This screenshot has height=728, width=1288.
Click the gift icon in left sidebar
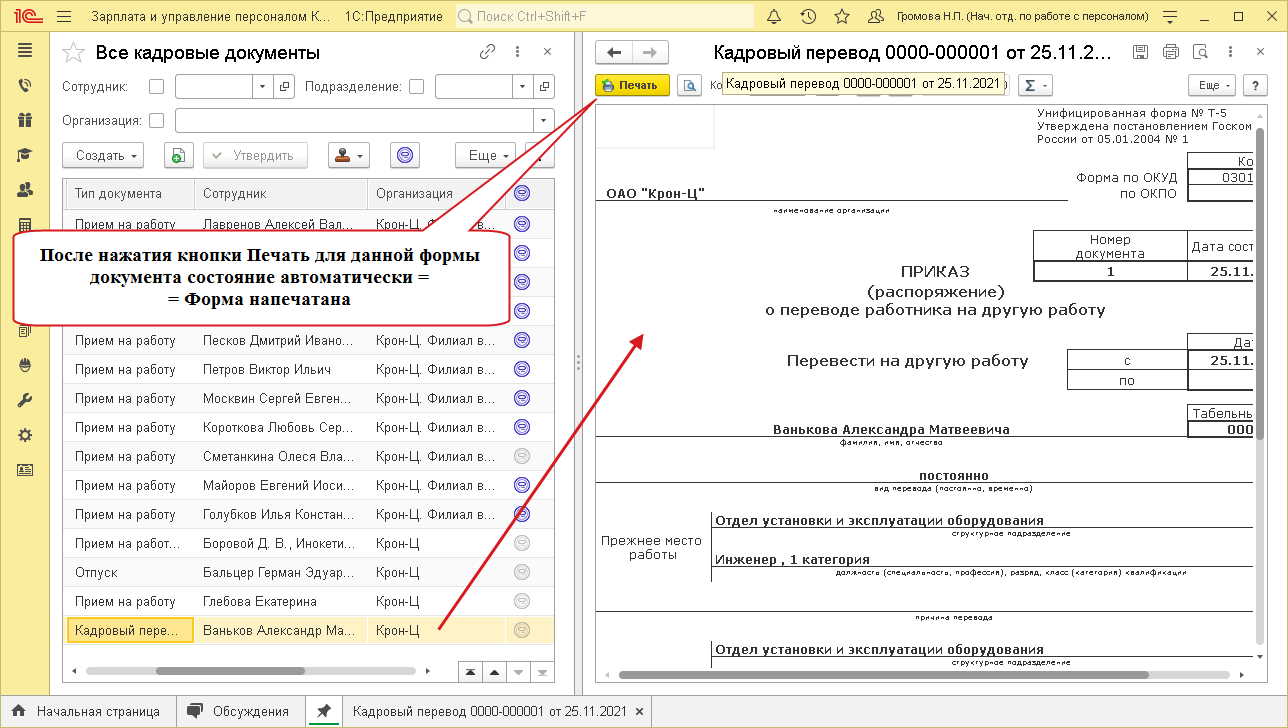pos(25,120)
